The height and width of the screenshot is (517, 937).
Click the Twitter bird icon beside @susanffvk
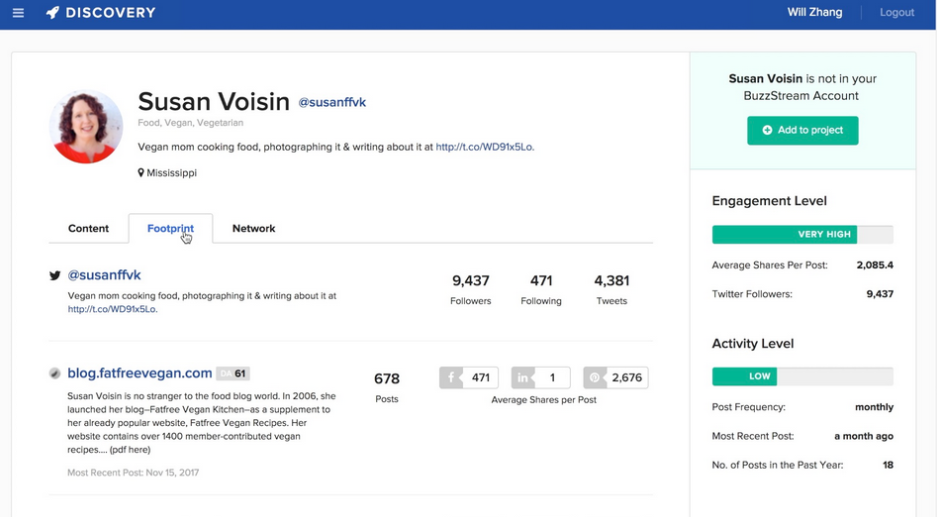[55, 276]
